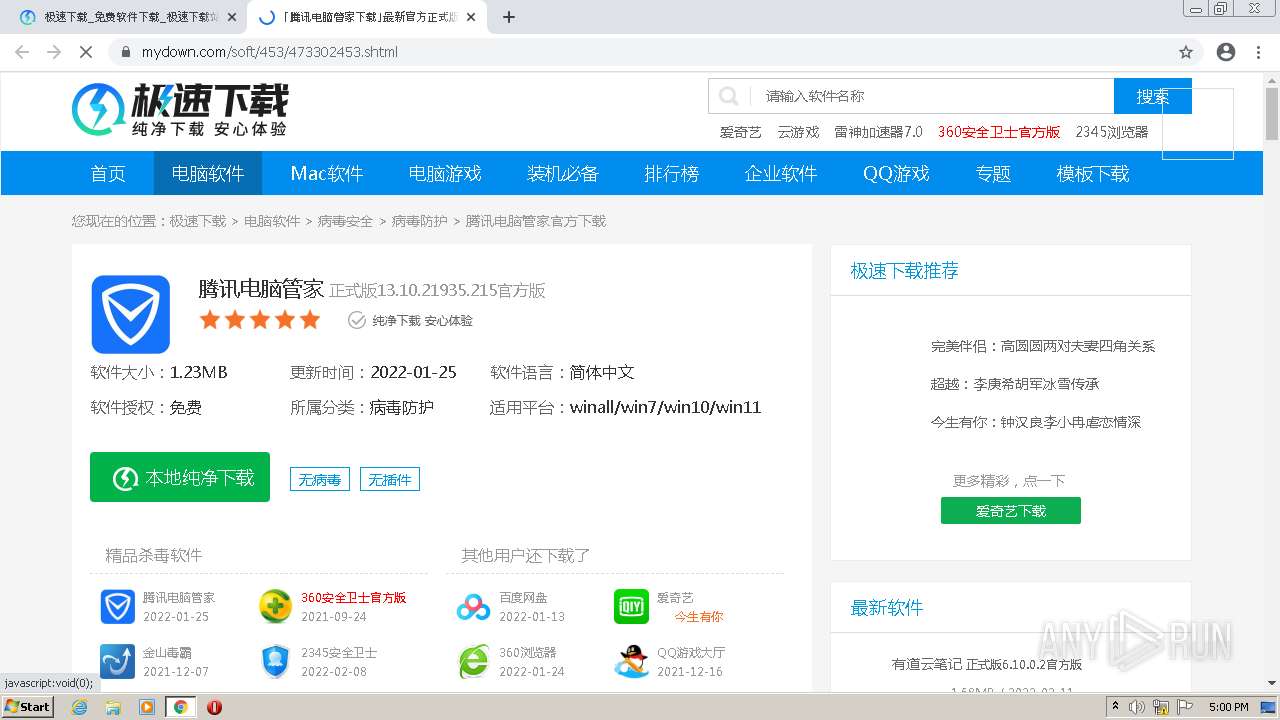Open the red 360安全卫士官方版 hot link
Image resolution: width=1280 pixels, height=720 pixels.
tap(999, 132)
